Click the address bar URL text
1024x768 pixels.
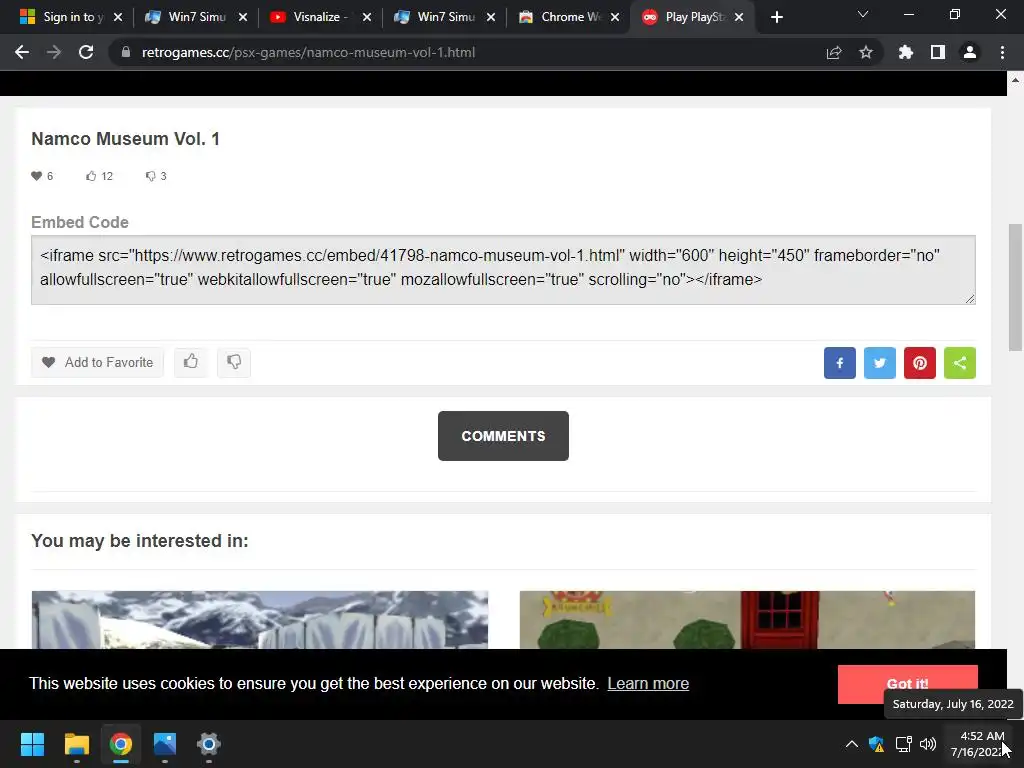pyautogui.click(x=308, y=52)
